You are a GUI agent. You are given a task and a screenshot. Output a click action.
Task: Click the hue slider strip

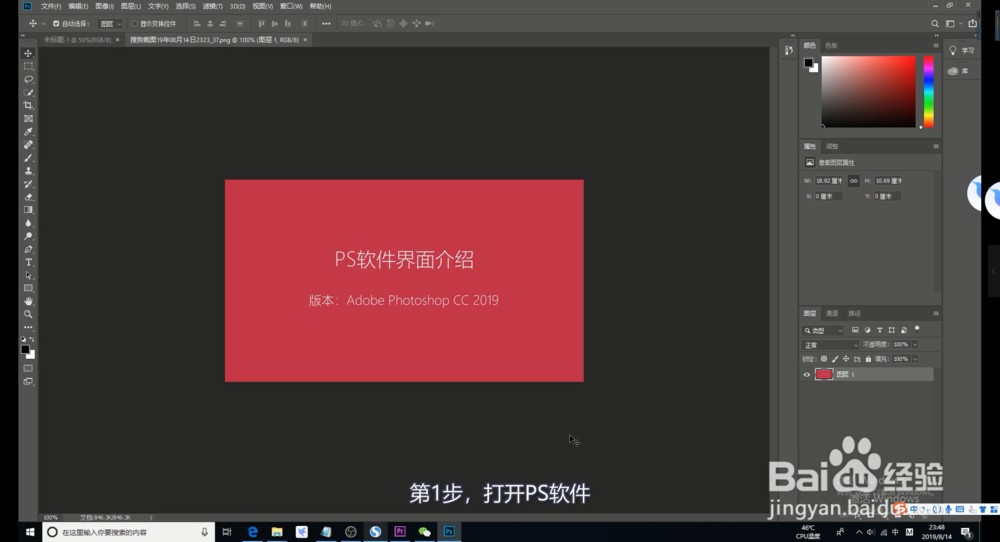tap(929, 91)
